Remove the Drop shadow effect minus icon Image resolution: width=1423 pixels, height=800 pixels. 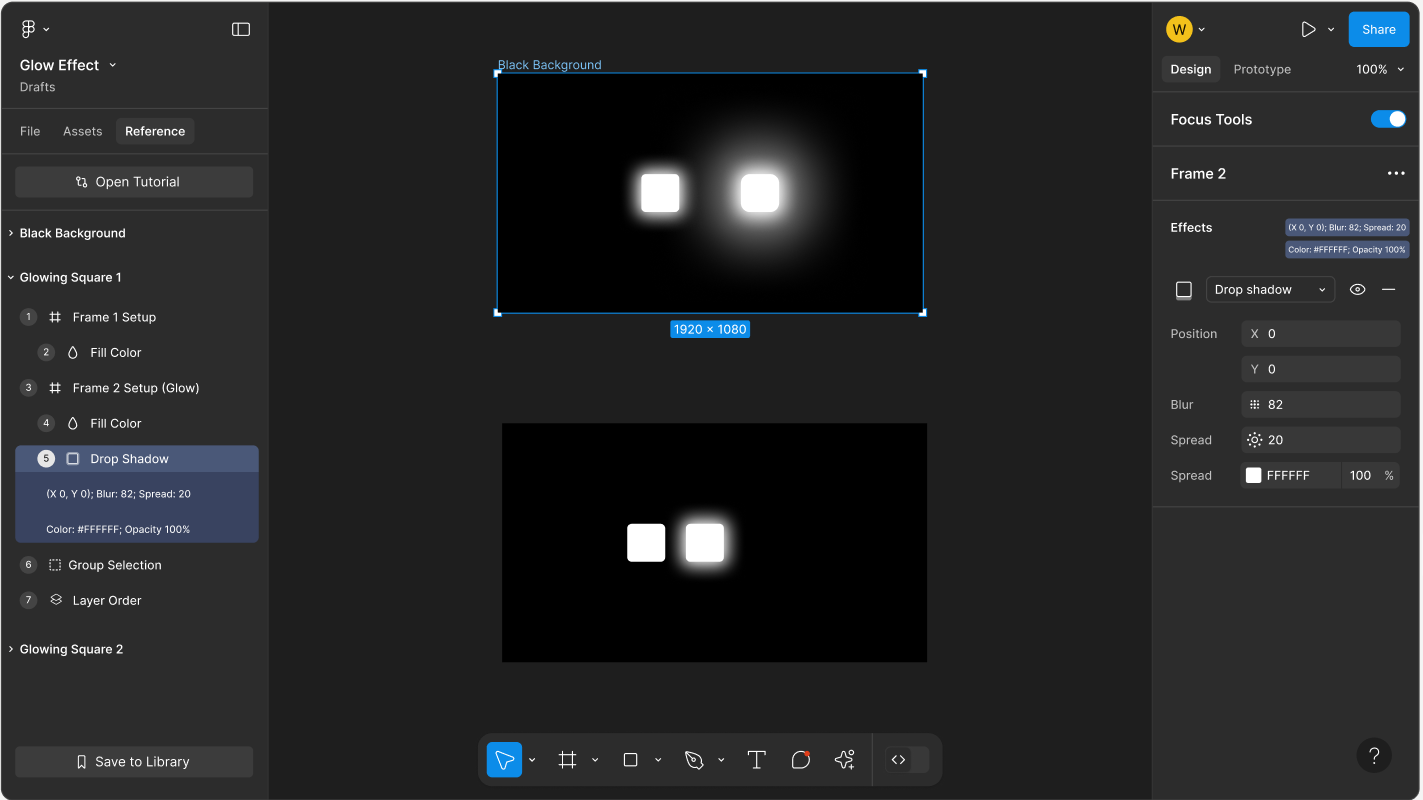[x=1388, y=289]
